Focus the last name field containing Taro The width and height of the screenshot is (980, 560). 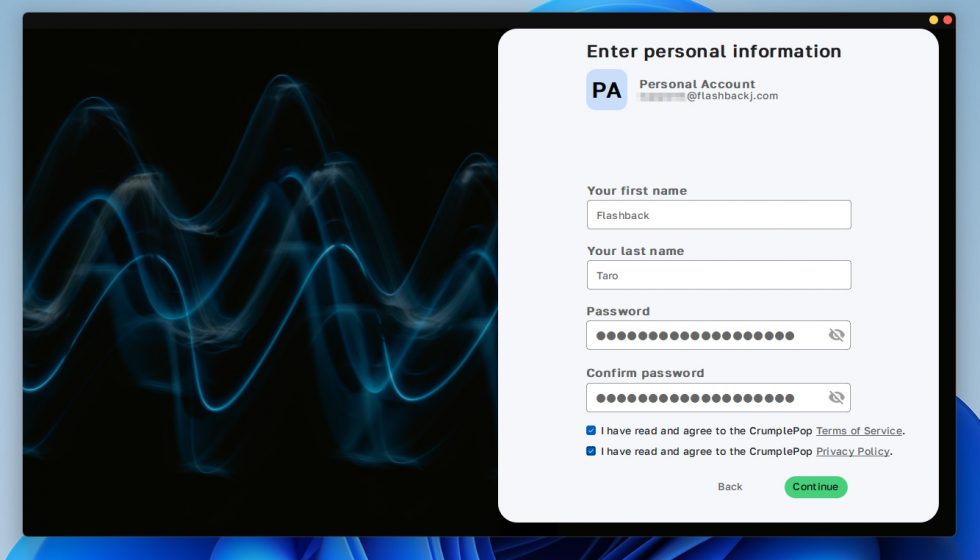(x=719, y=275)
